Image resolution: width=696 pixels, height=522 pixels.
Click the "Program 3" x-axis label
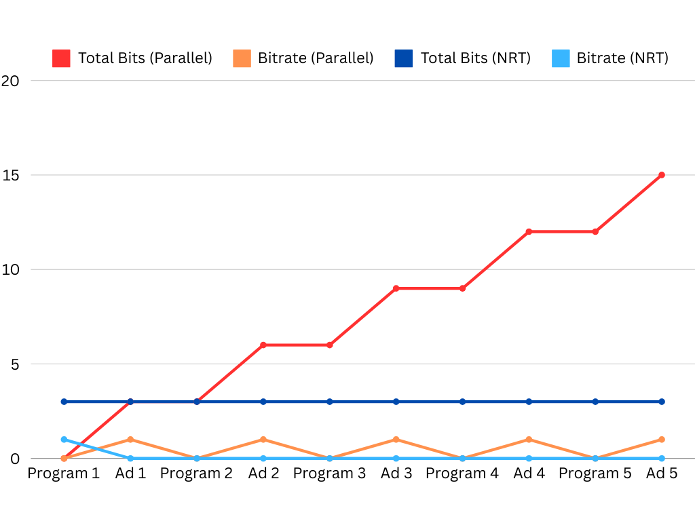coord(329,473)
